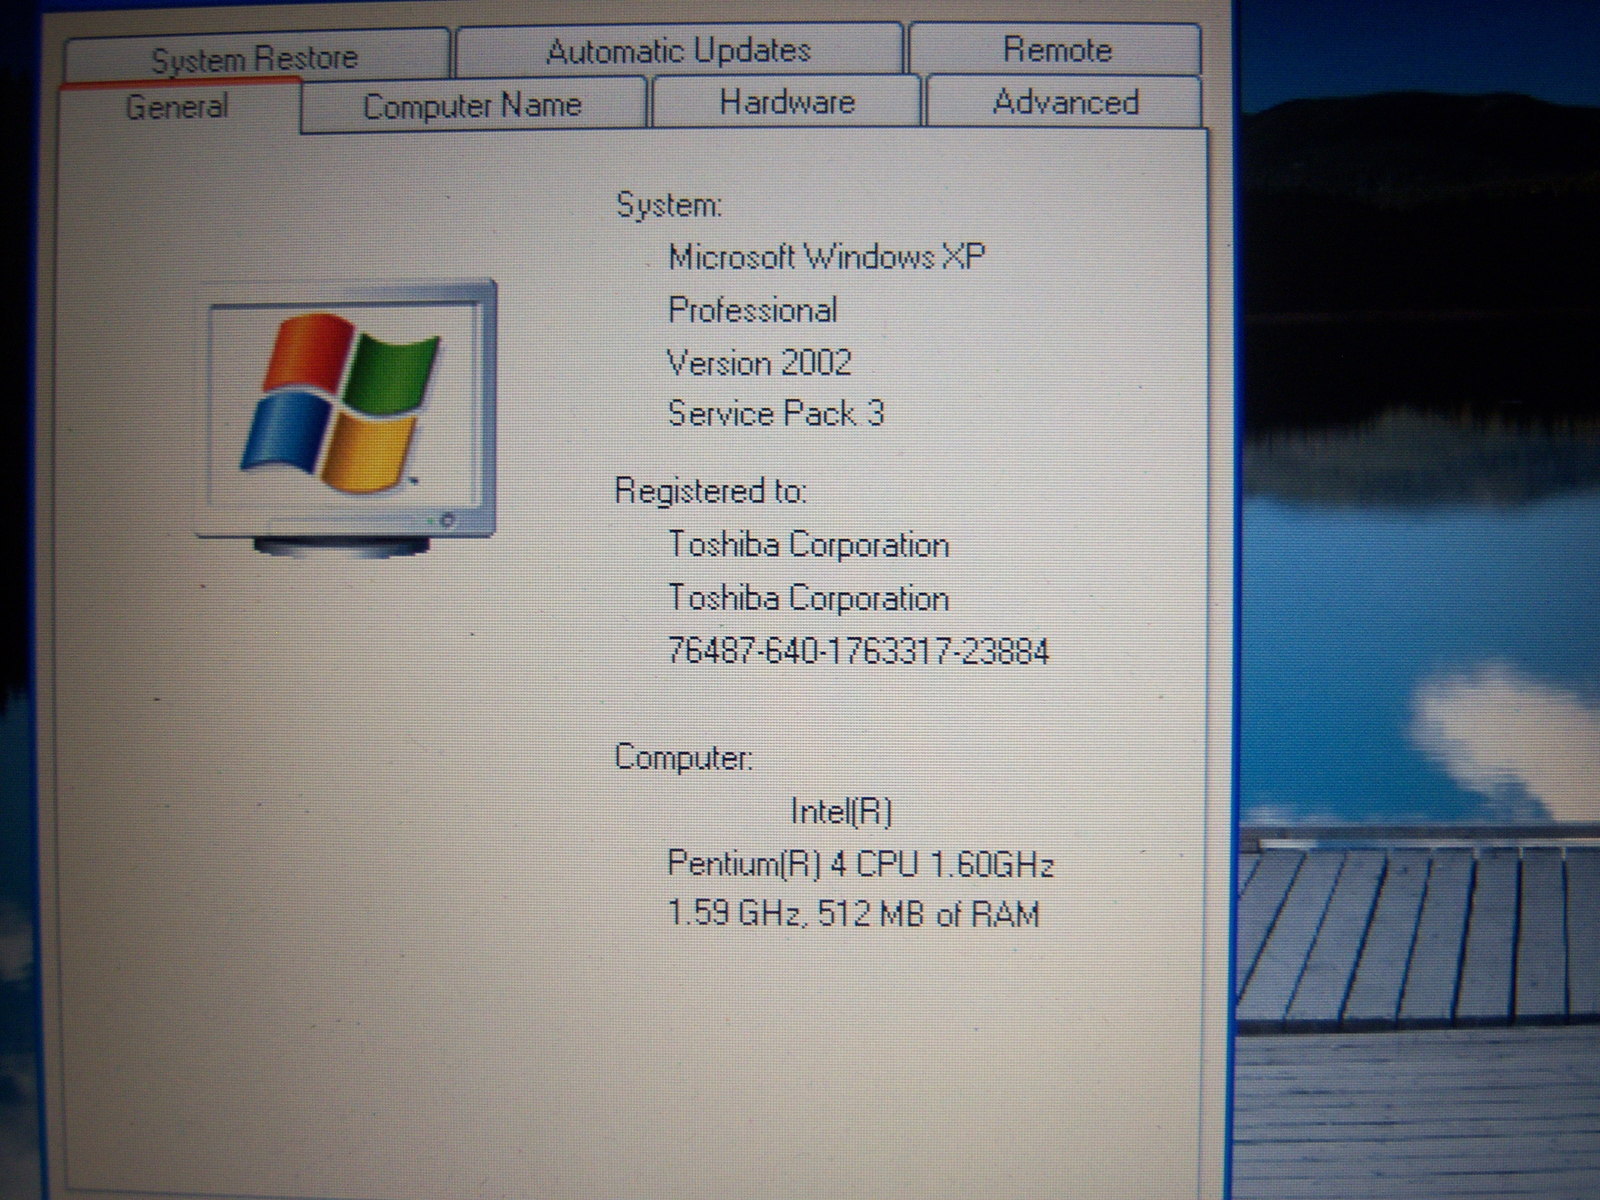1600x1200 pixels.
Task: Click the 'Computer:' heading label
Action: coord(683,757)
